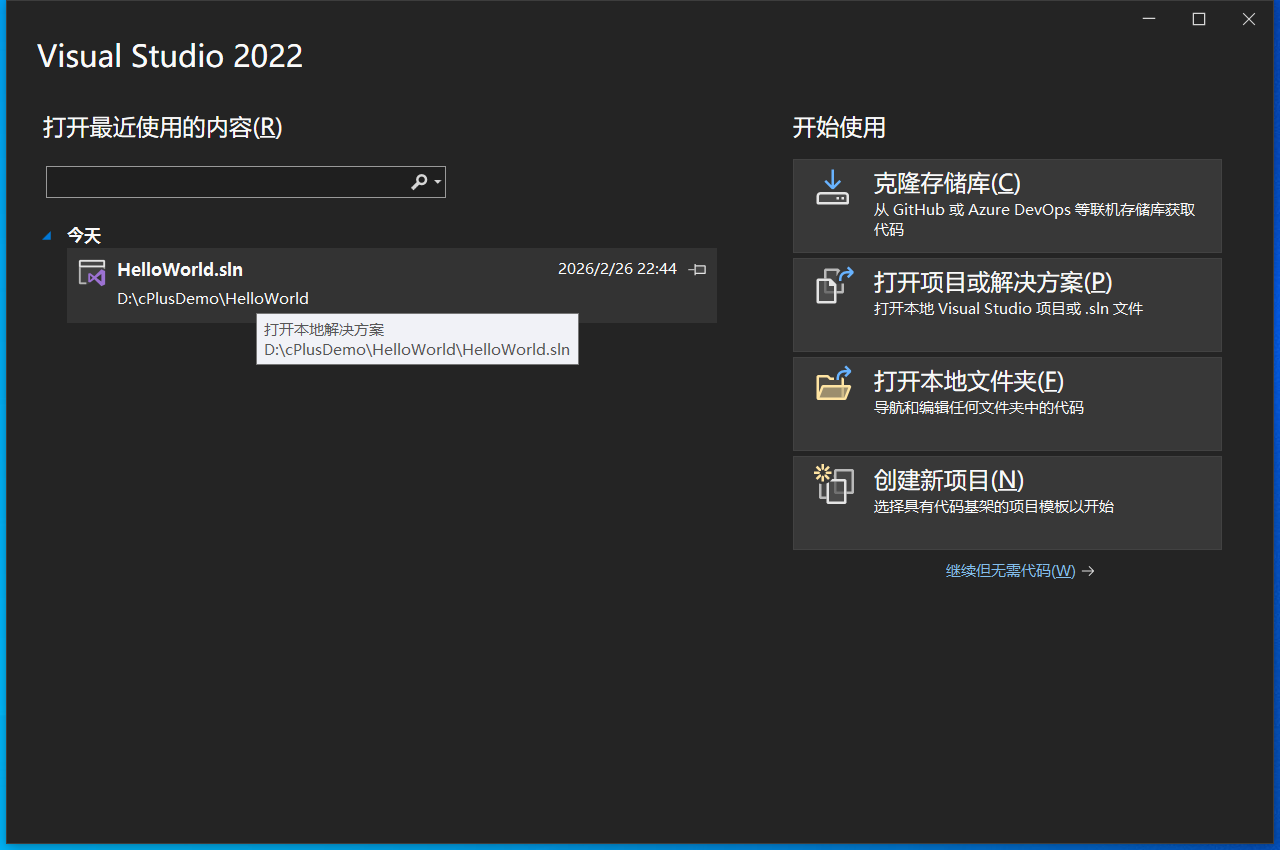This screenshot has height=850, width=1280.
Task: Choose 打开项目或解决方案(P)
Action: pyautogui.click(x=1007, y=305)
